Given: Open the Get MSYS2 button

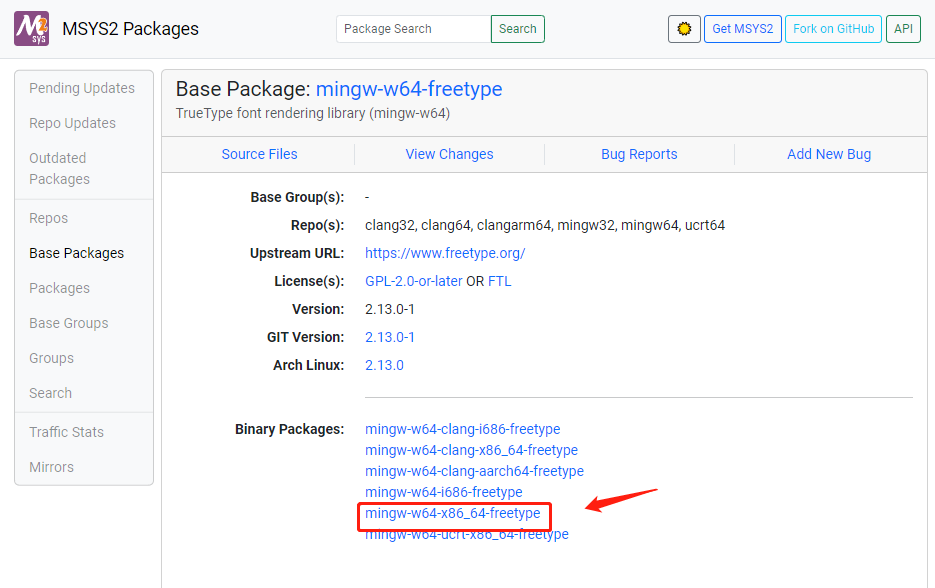Looking at the screenshot, I should [742, 29].
